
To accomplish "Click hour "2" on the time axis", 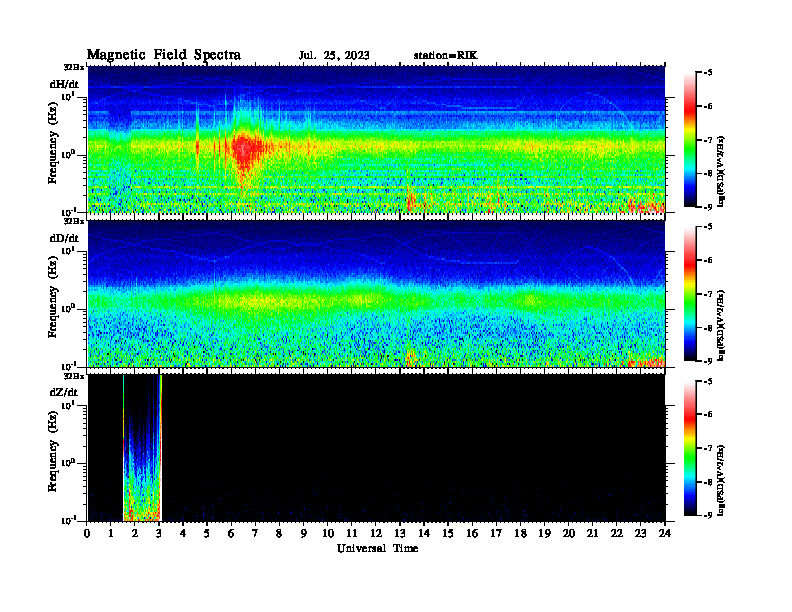I will [x=135, y=533].
